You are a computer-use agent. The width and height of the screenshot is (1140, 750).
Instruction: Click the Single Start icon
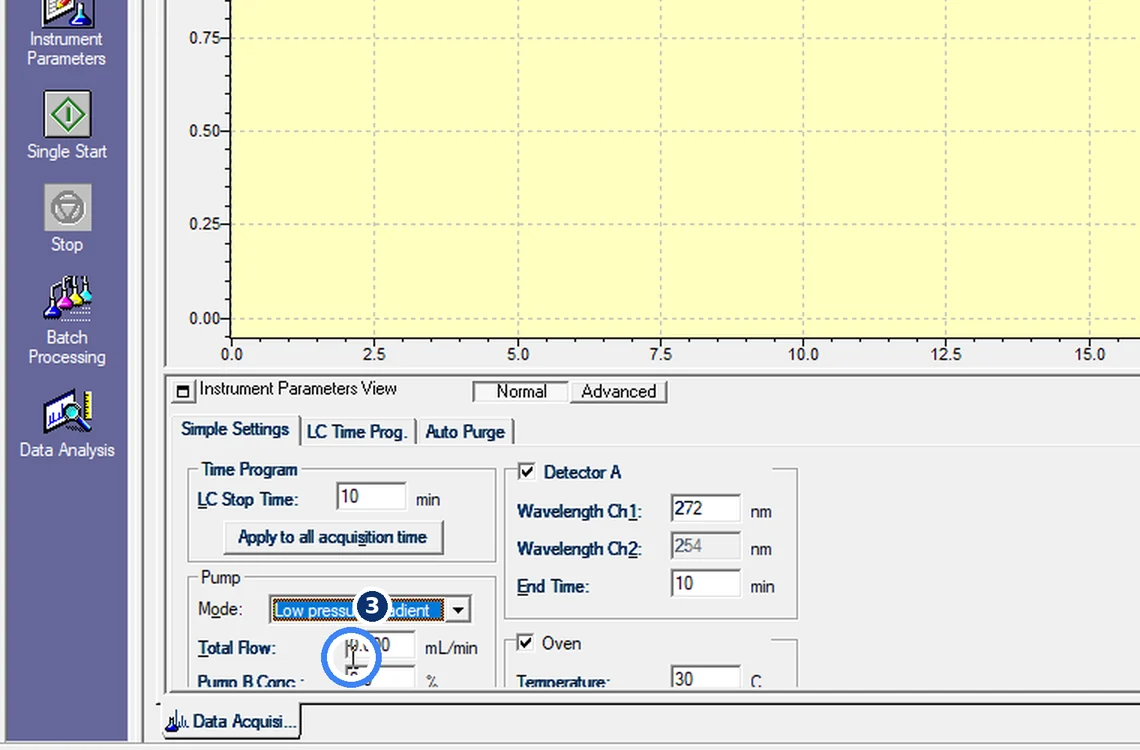(x=68, y=114)
